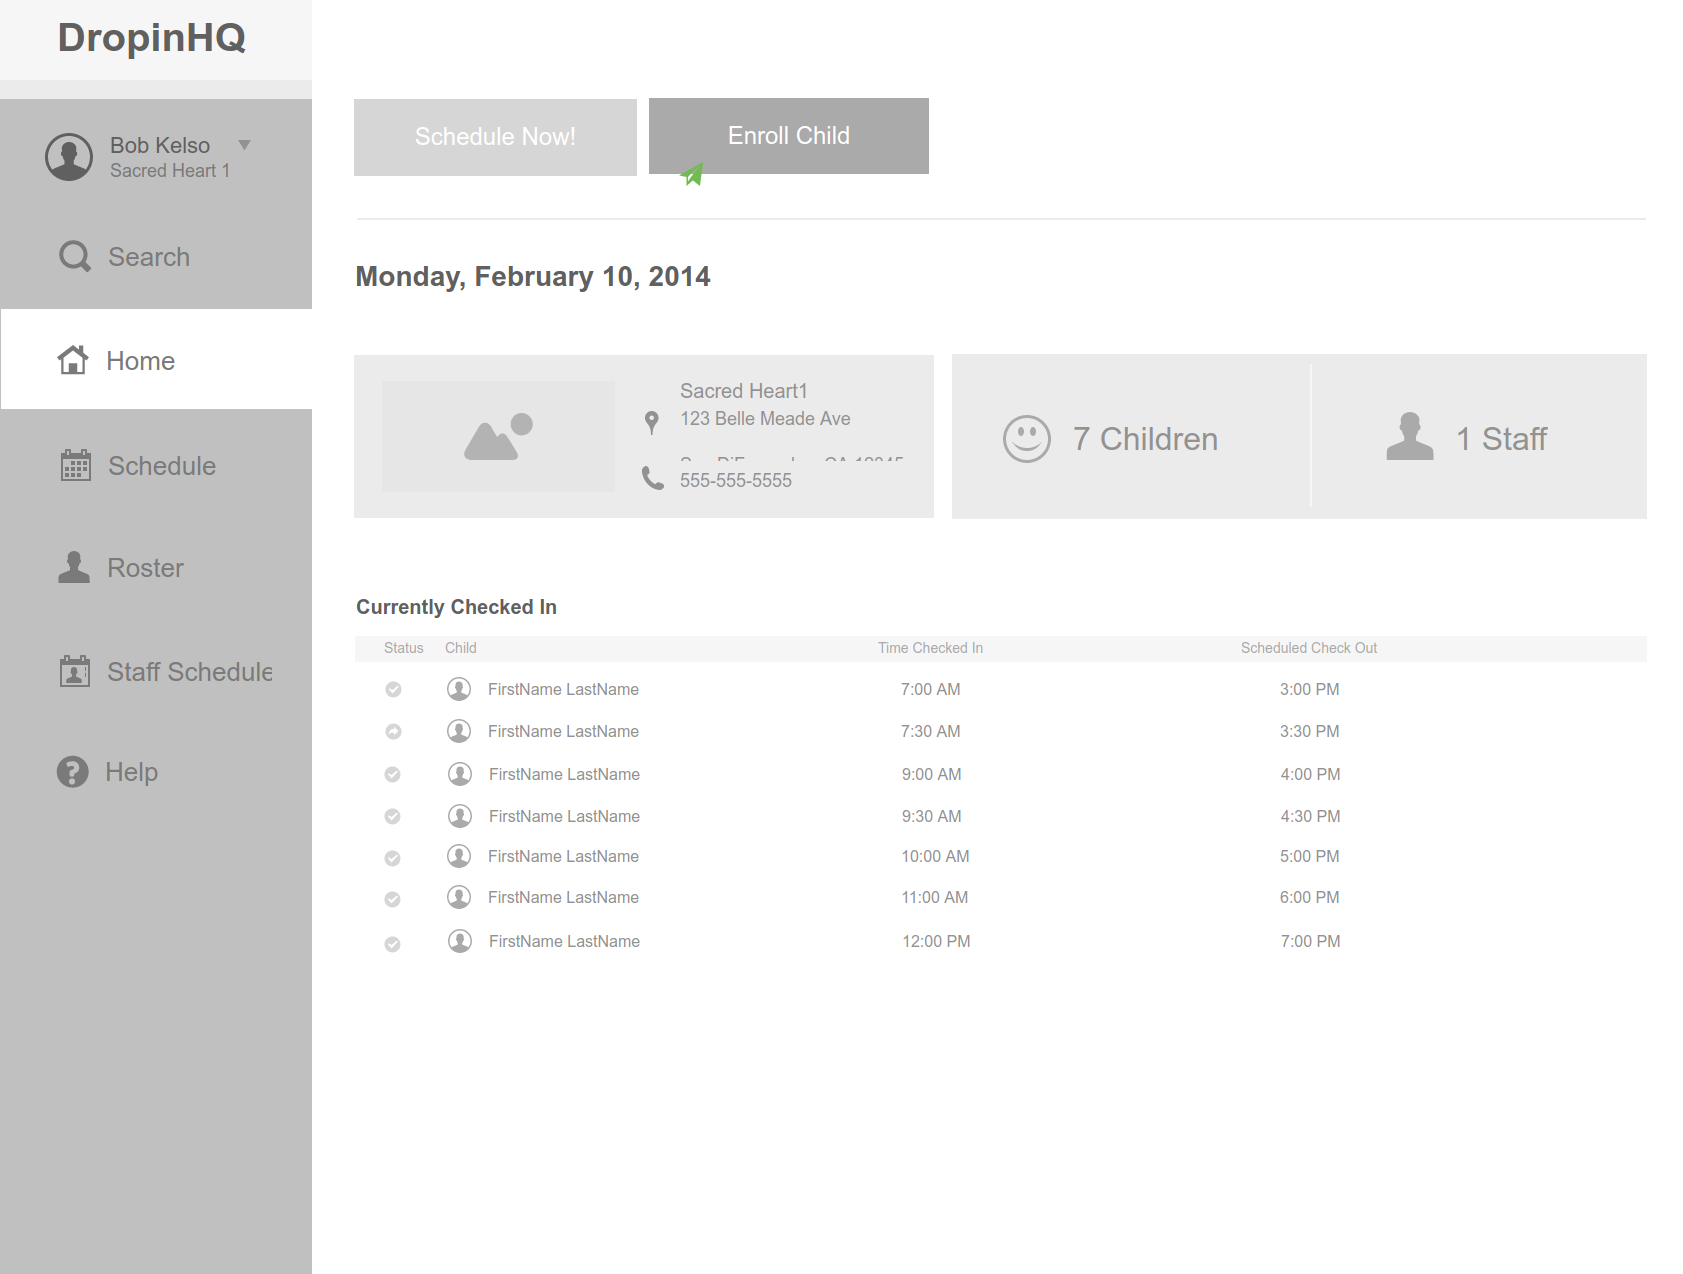Select the Home menu item
The image size is (1683, 1274).
point(156,359)
